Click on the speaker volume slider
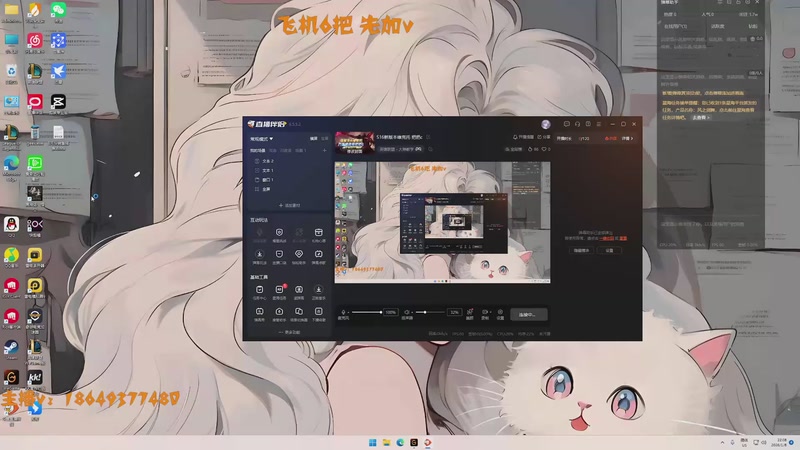Viewport: 800px width, 450px height. point(429,312)
